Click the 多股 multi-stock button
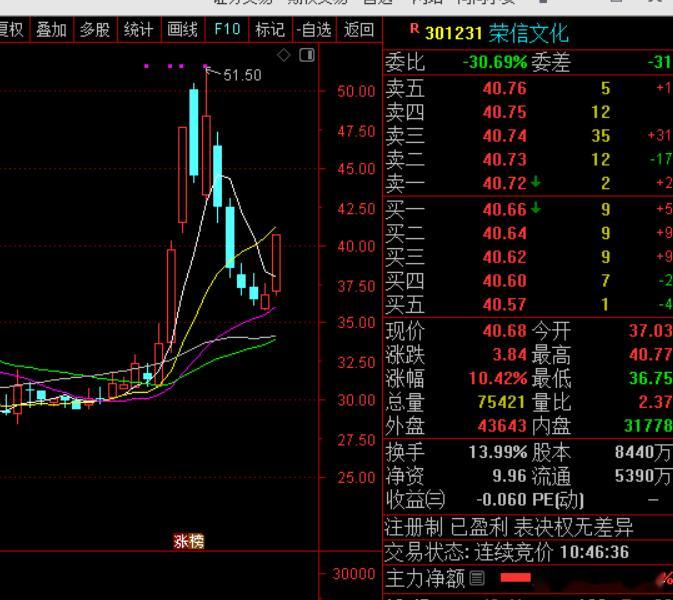Viewport: 673px width, 600px height. [95, 30]
